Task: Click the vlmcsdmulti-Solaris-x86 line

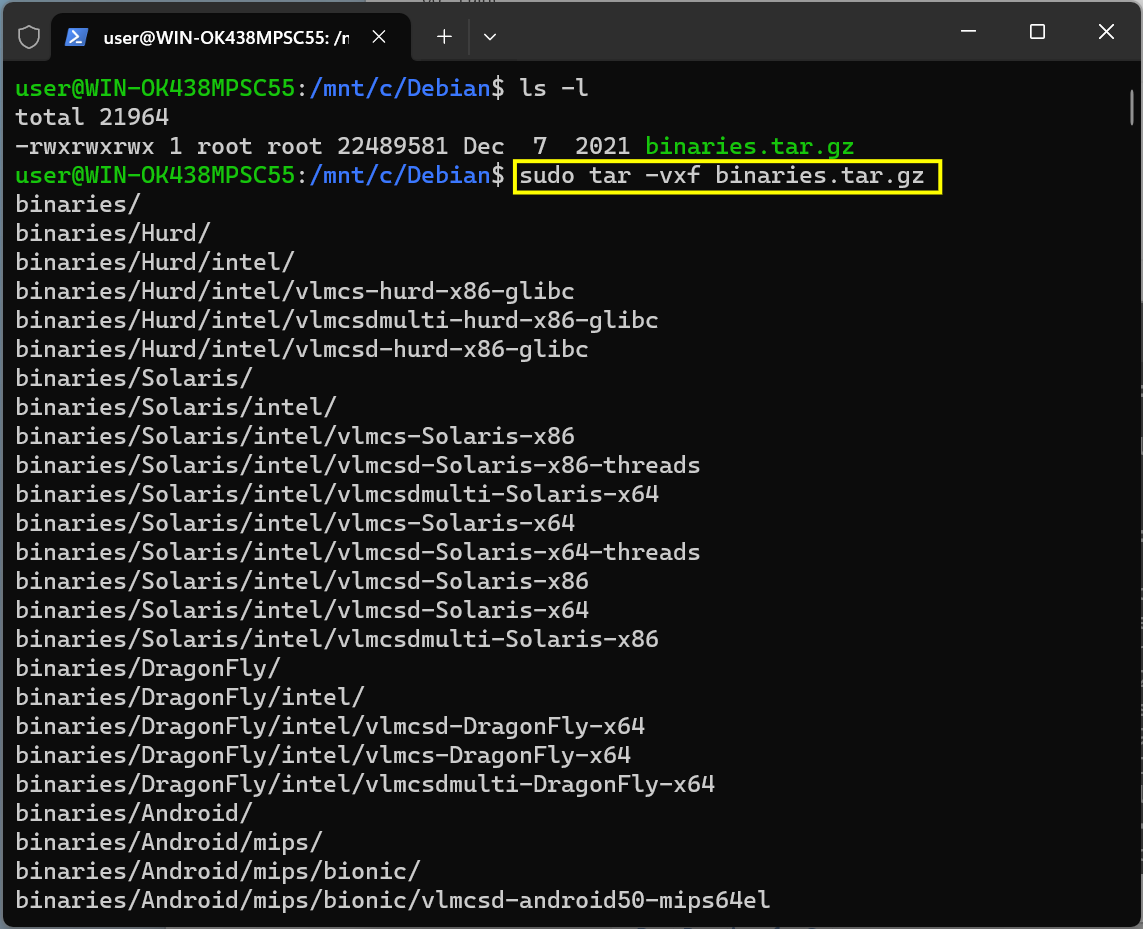Action: pos(337,640)
